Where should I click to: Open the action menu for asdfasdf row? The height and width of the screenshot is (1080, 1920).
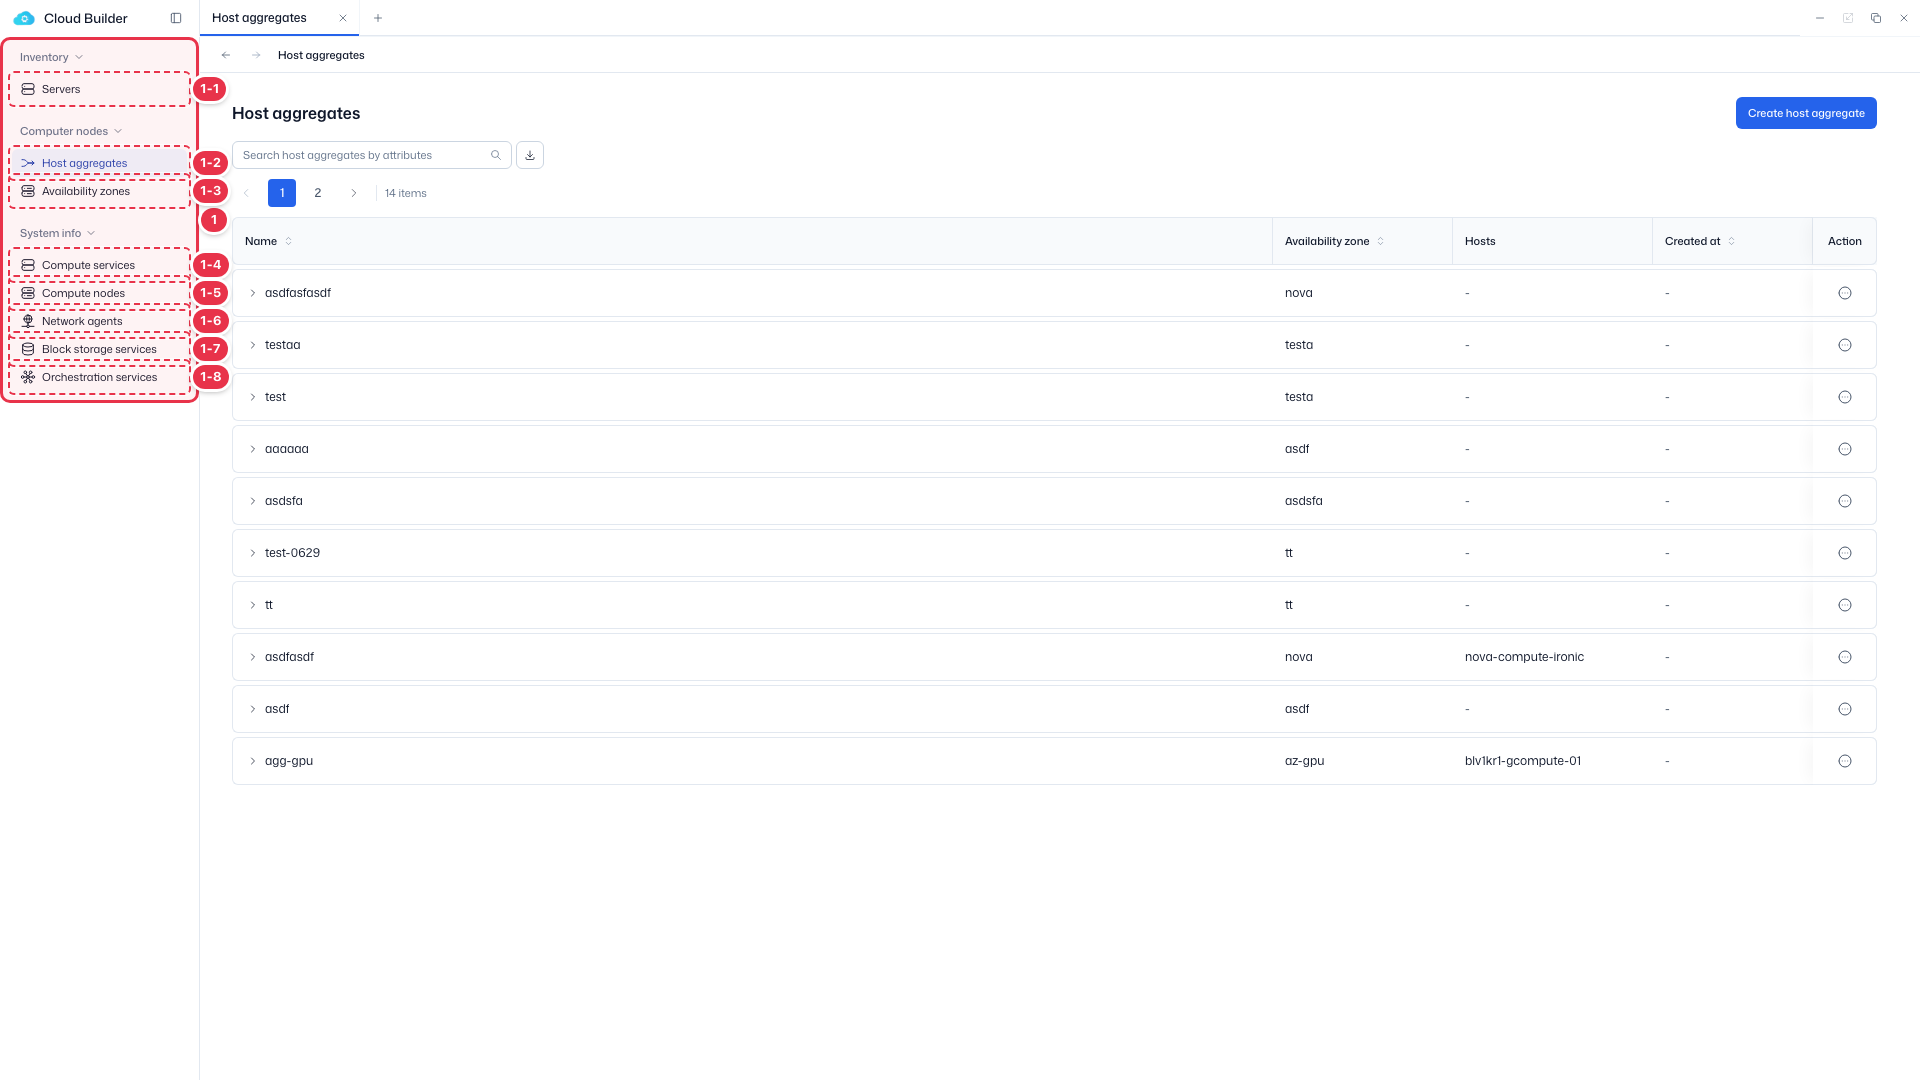pos(1845,657)
